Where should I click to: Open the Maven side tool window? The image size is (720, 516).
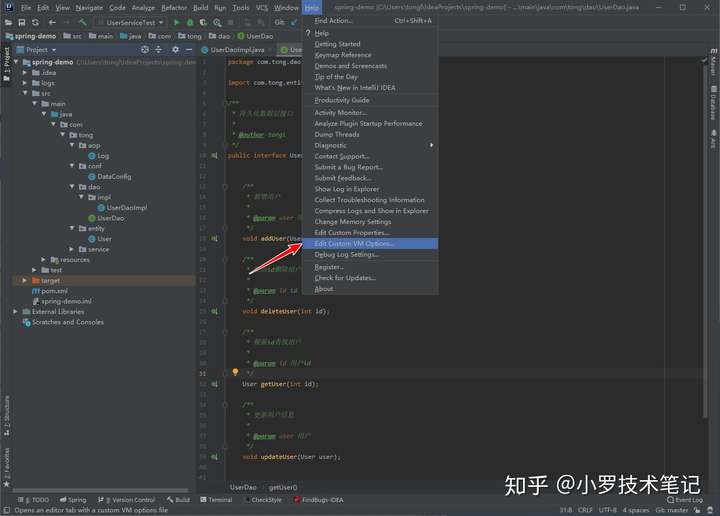(x=713, y=62)
